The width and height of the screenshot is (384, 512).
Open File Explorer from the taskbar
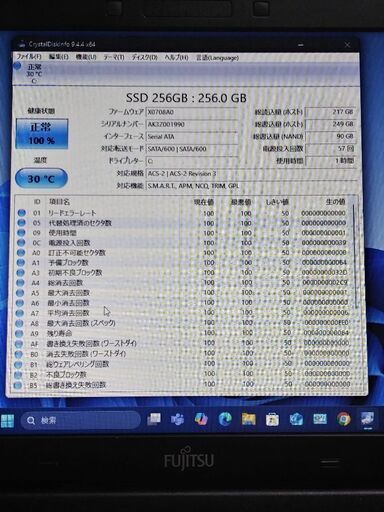pos(249,419)
